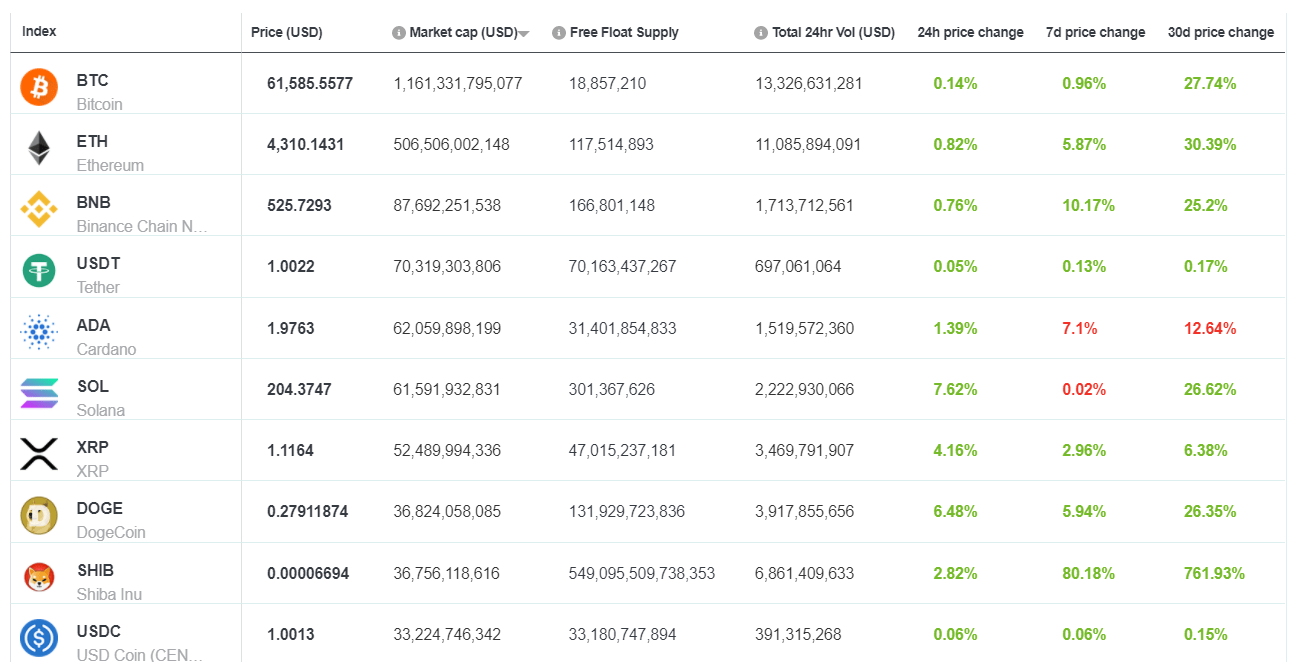The width and height of the screenshot is (1293, 662).
Task: Click the Cardano name text
Action: pyautogui.click(x=106, y=349)
